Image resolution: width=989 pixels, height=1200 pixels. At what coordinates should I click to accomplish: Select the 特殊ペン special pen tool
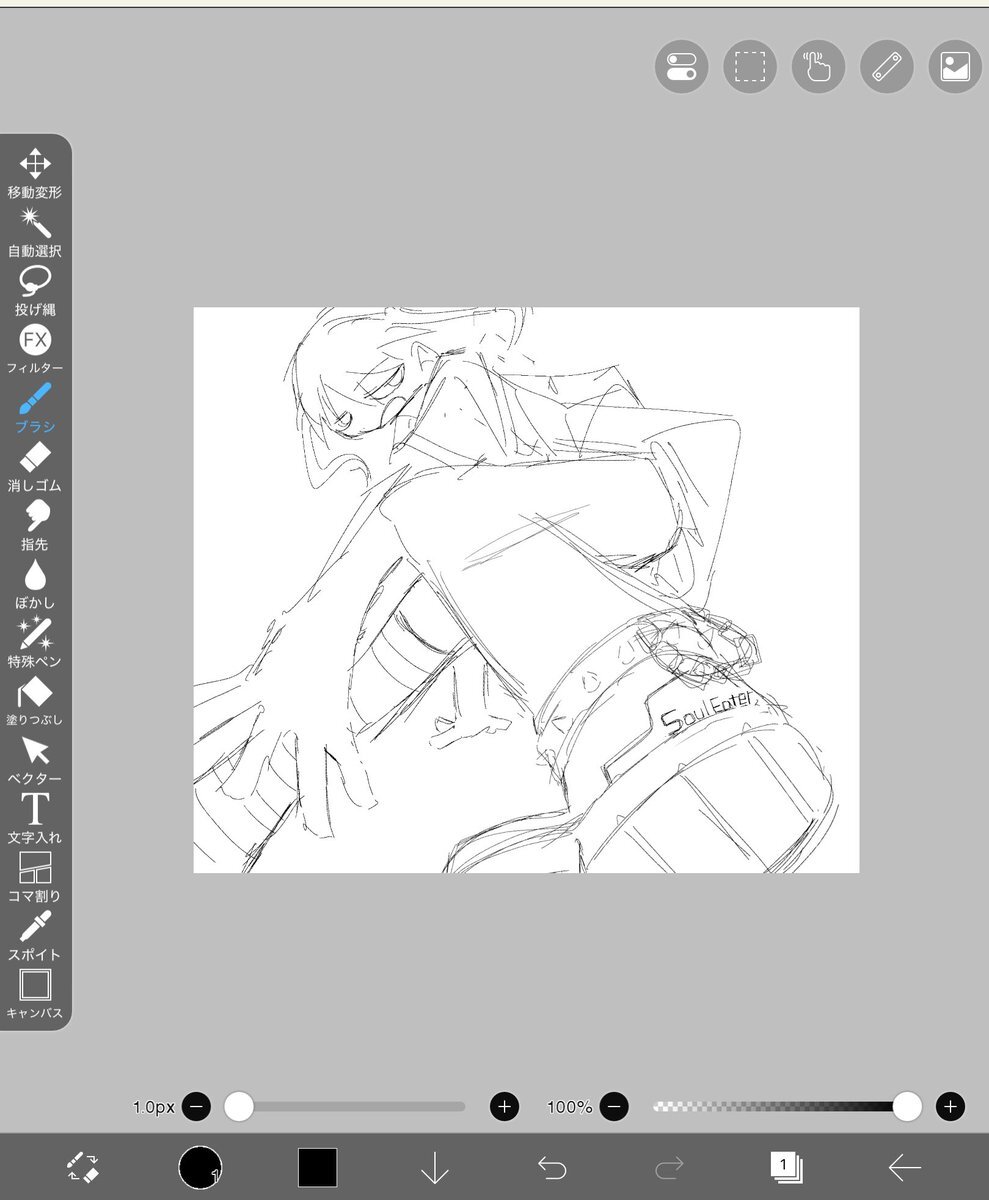pos(35,643)
